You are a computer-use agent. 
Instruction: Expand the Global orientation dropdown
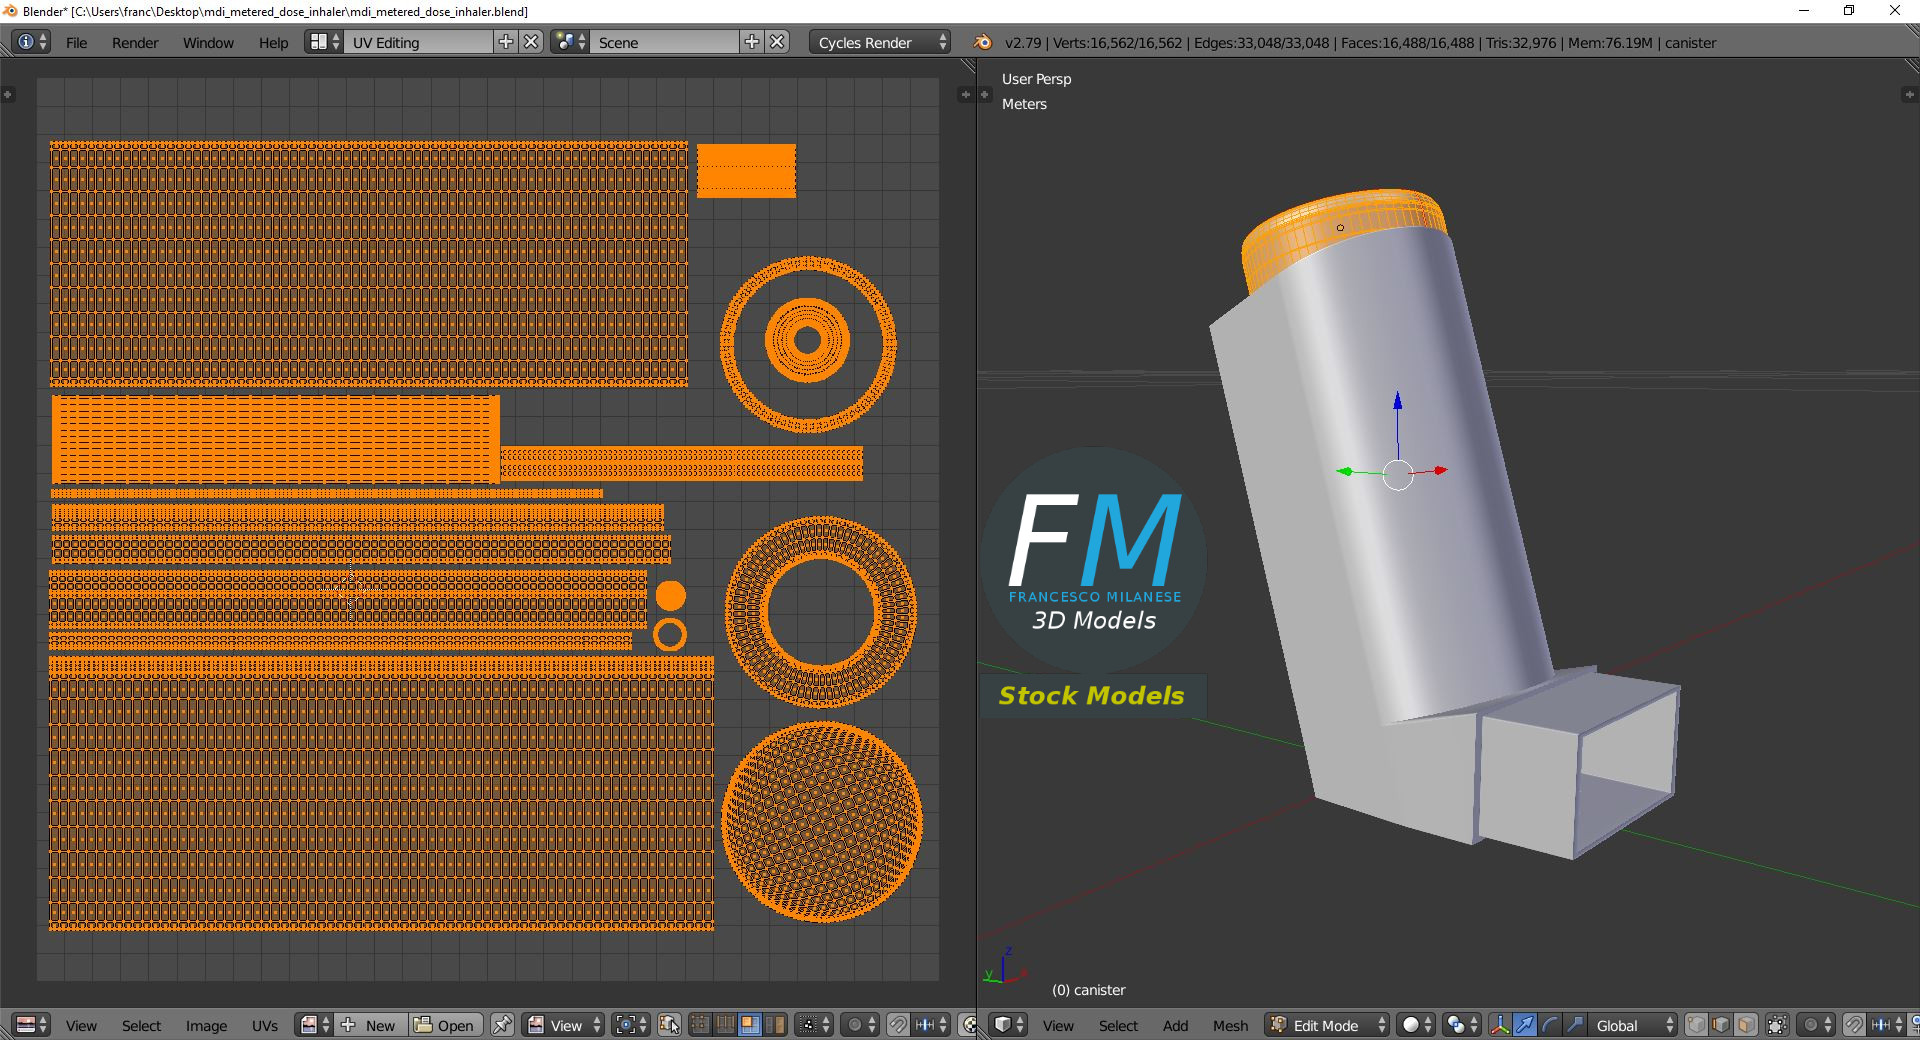pos(1633,1025)
